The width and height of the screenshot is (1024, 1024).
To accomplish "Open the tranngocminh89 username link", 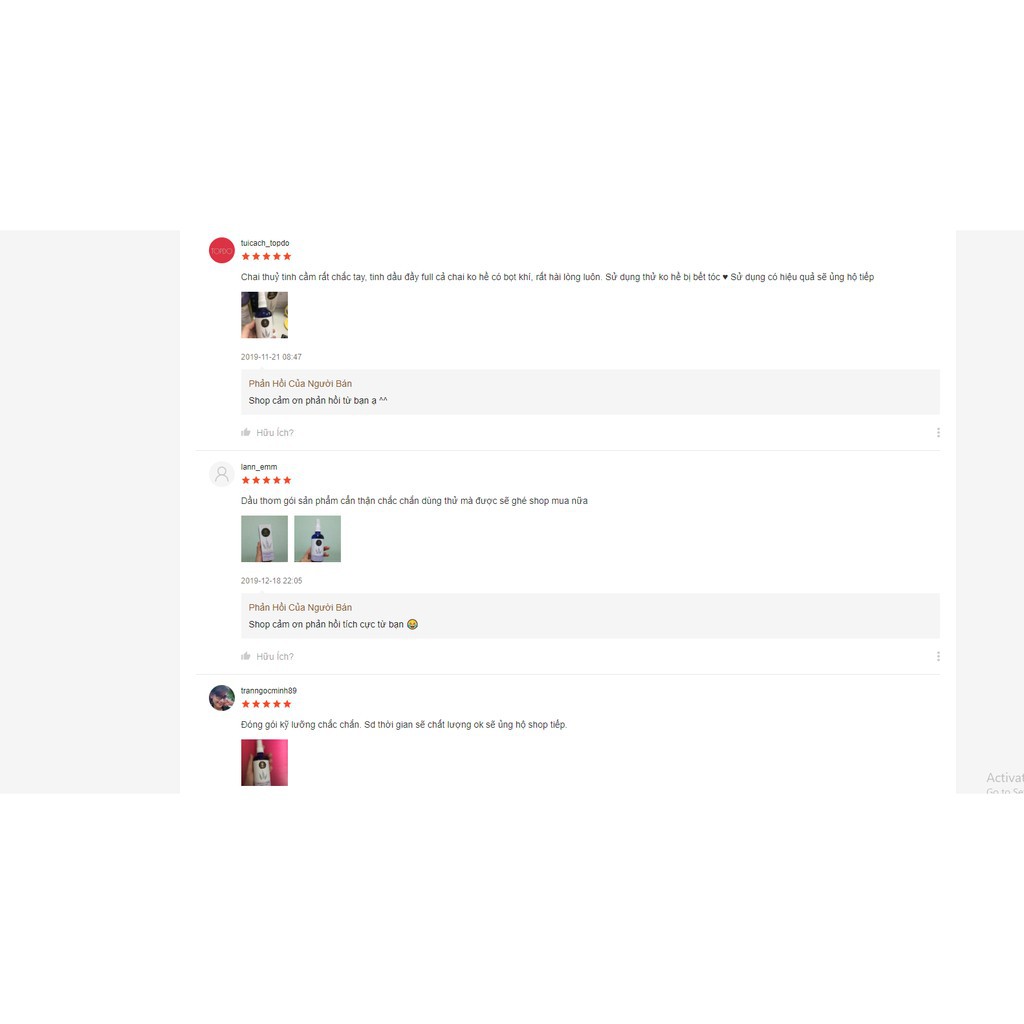I will 268,691.
